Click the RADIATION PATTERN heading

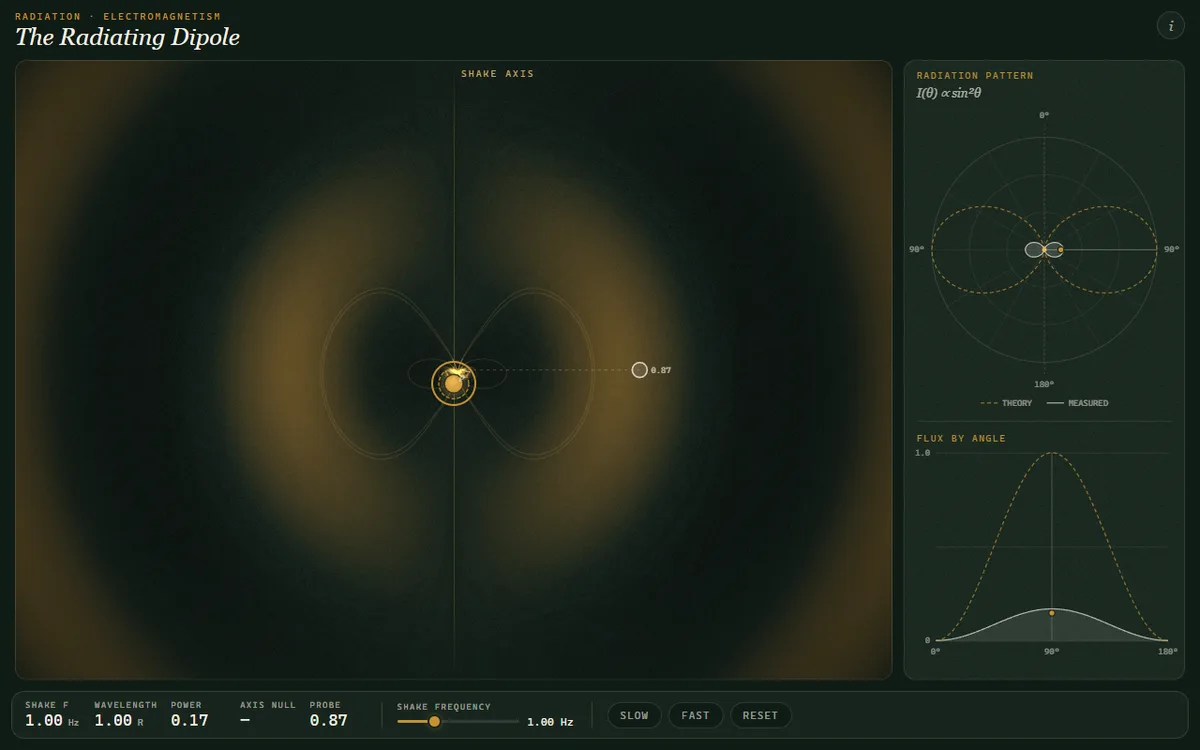975,76
